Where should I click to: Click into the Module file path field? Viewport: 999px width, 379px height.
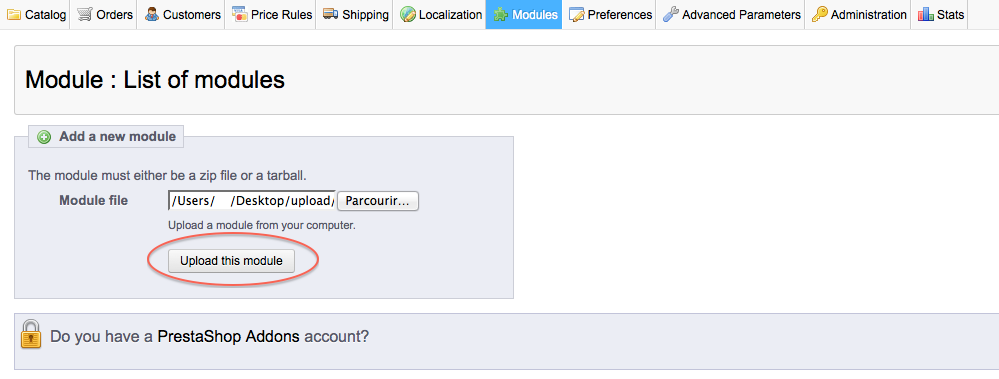click(252, 201)
